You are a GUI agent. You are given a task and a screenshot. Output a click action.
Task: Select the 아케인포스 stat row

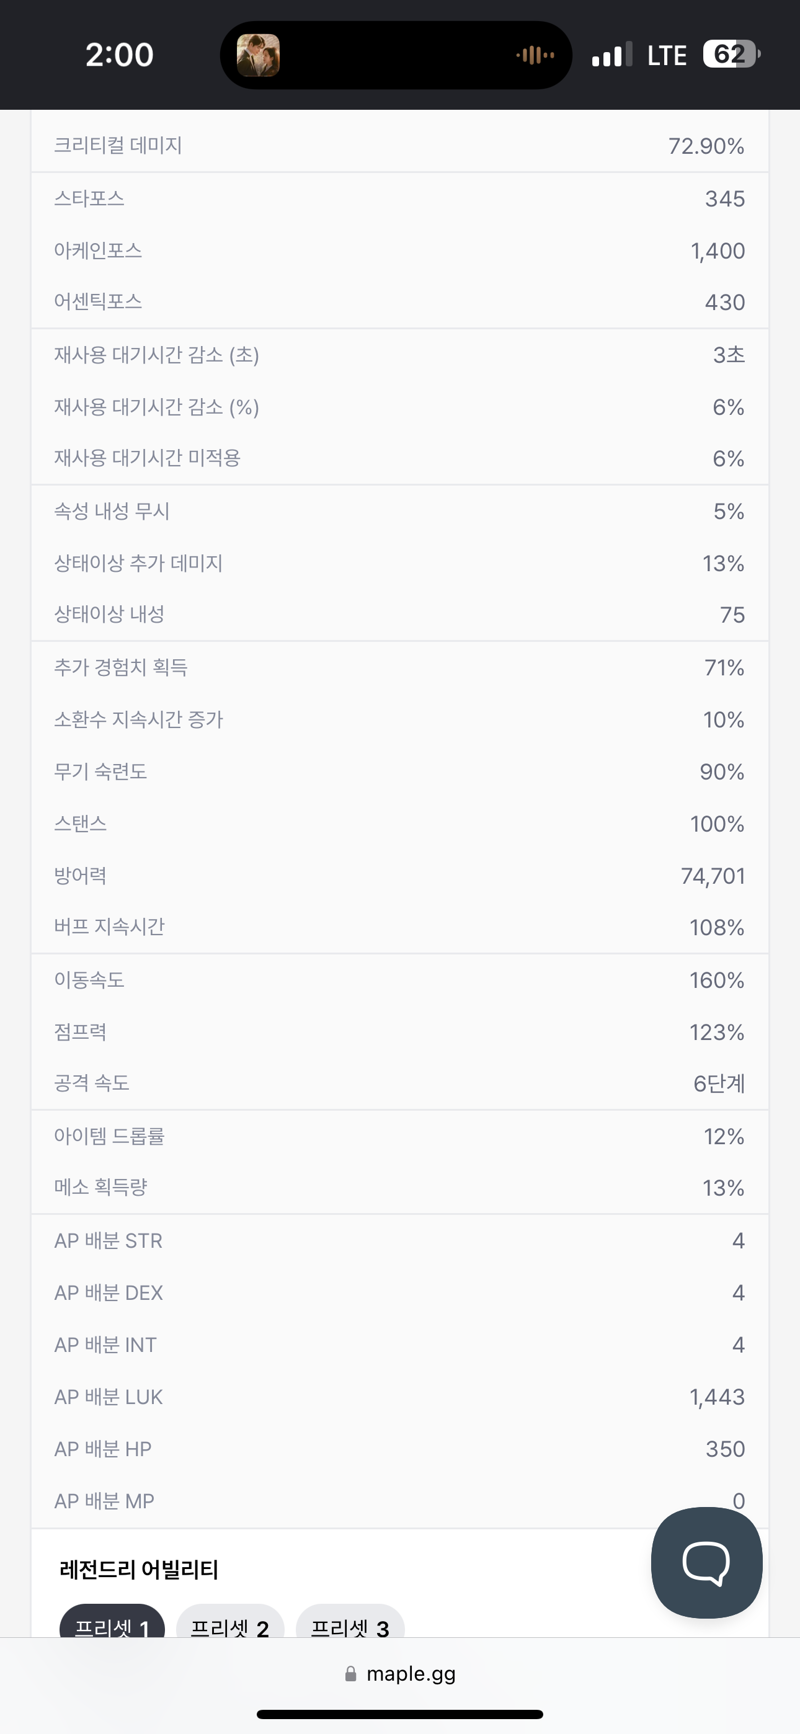click(x=400, y=250)
